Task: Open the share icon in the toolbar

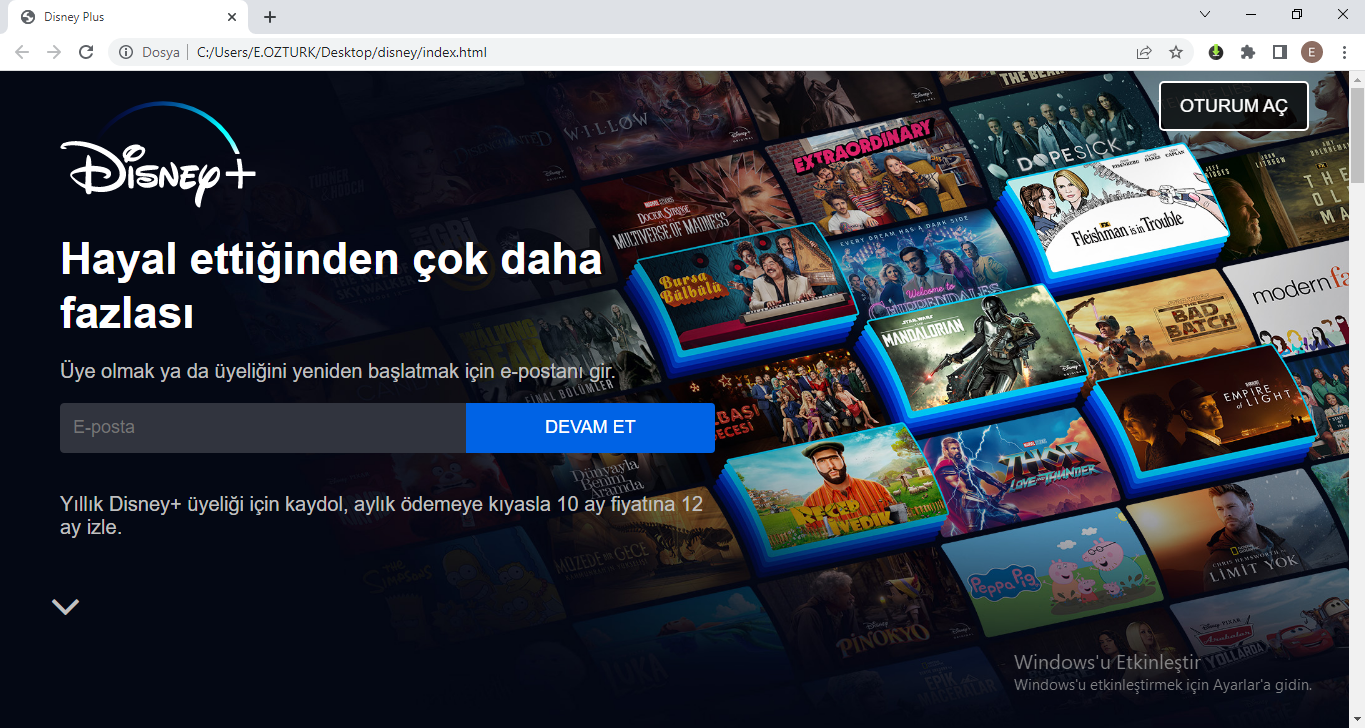Action: (x=1143, y=52)
